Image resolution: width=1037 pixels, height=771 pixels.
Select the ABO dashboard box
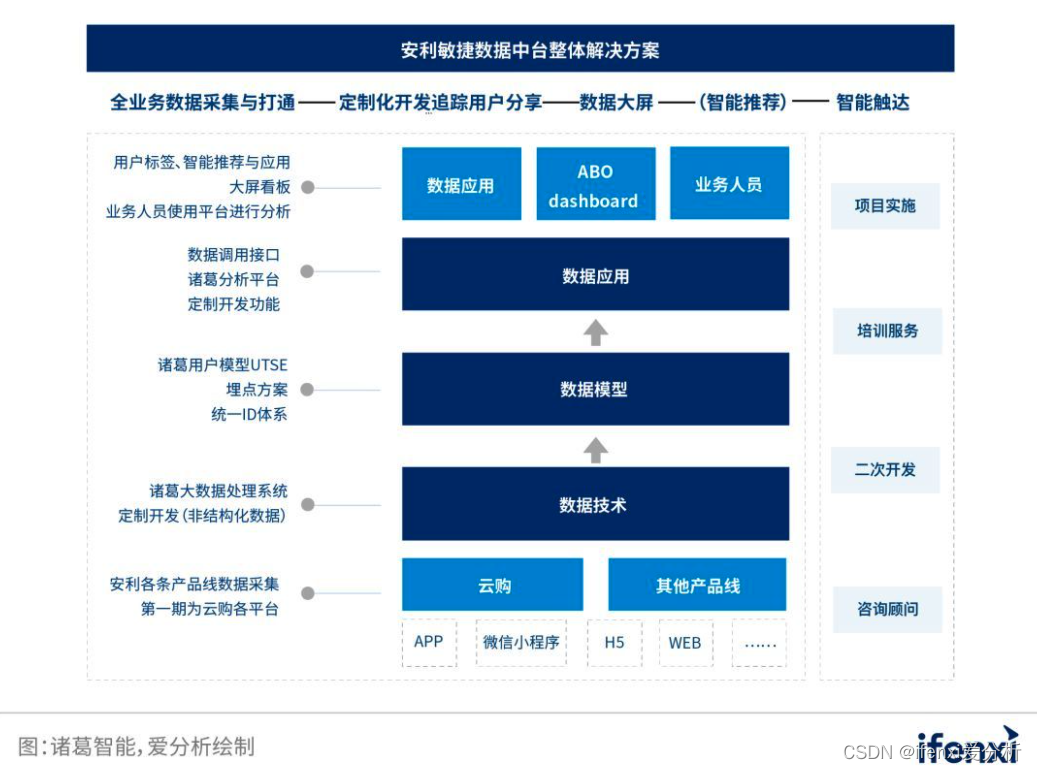click(x=595, y=184)
